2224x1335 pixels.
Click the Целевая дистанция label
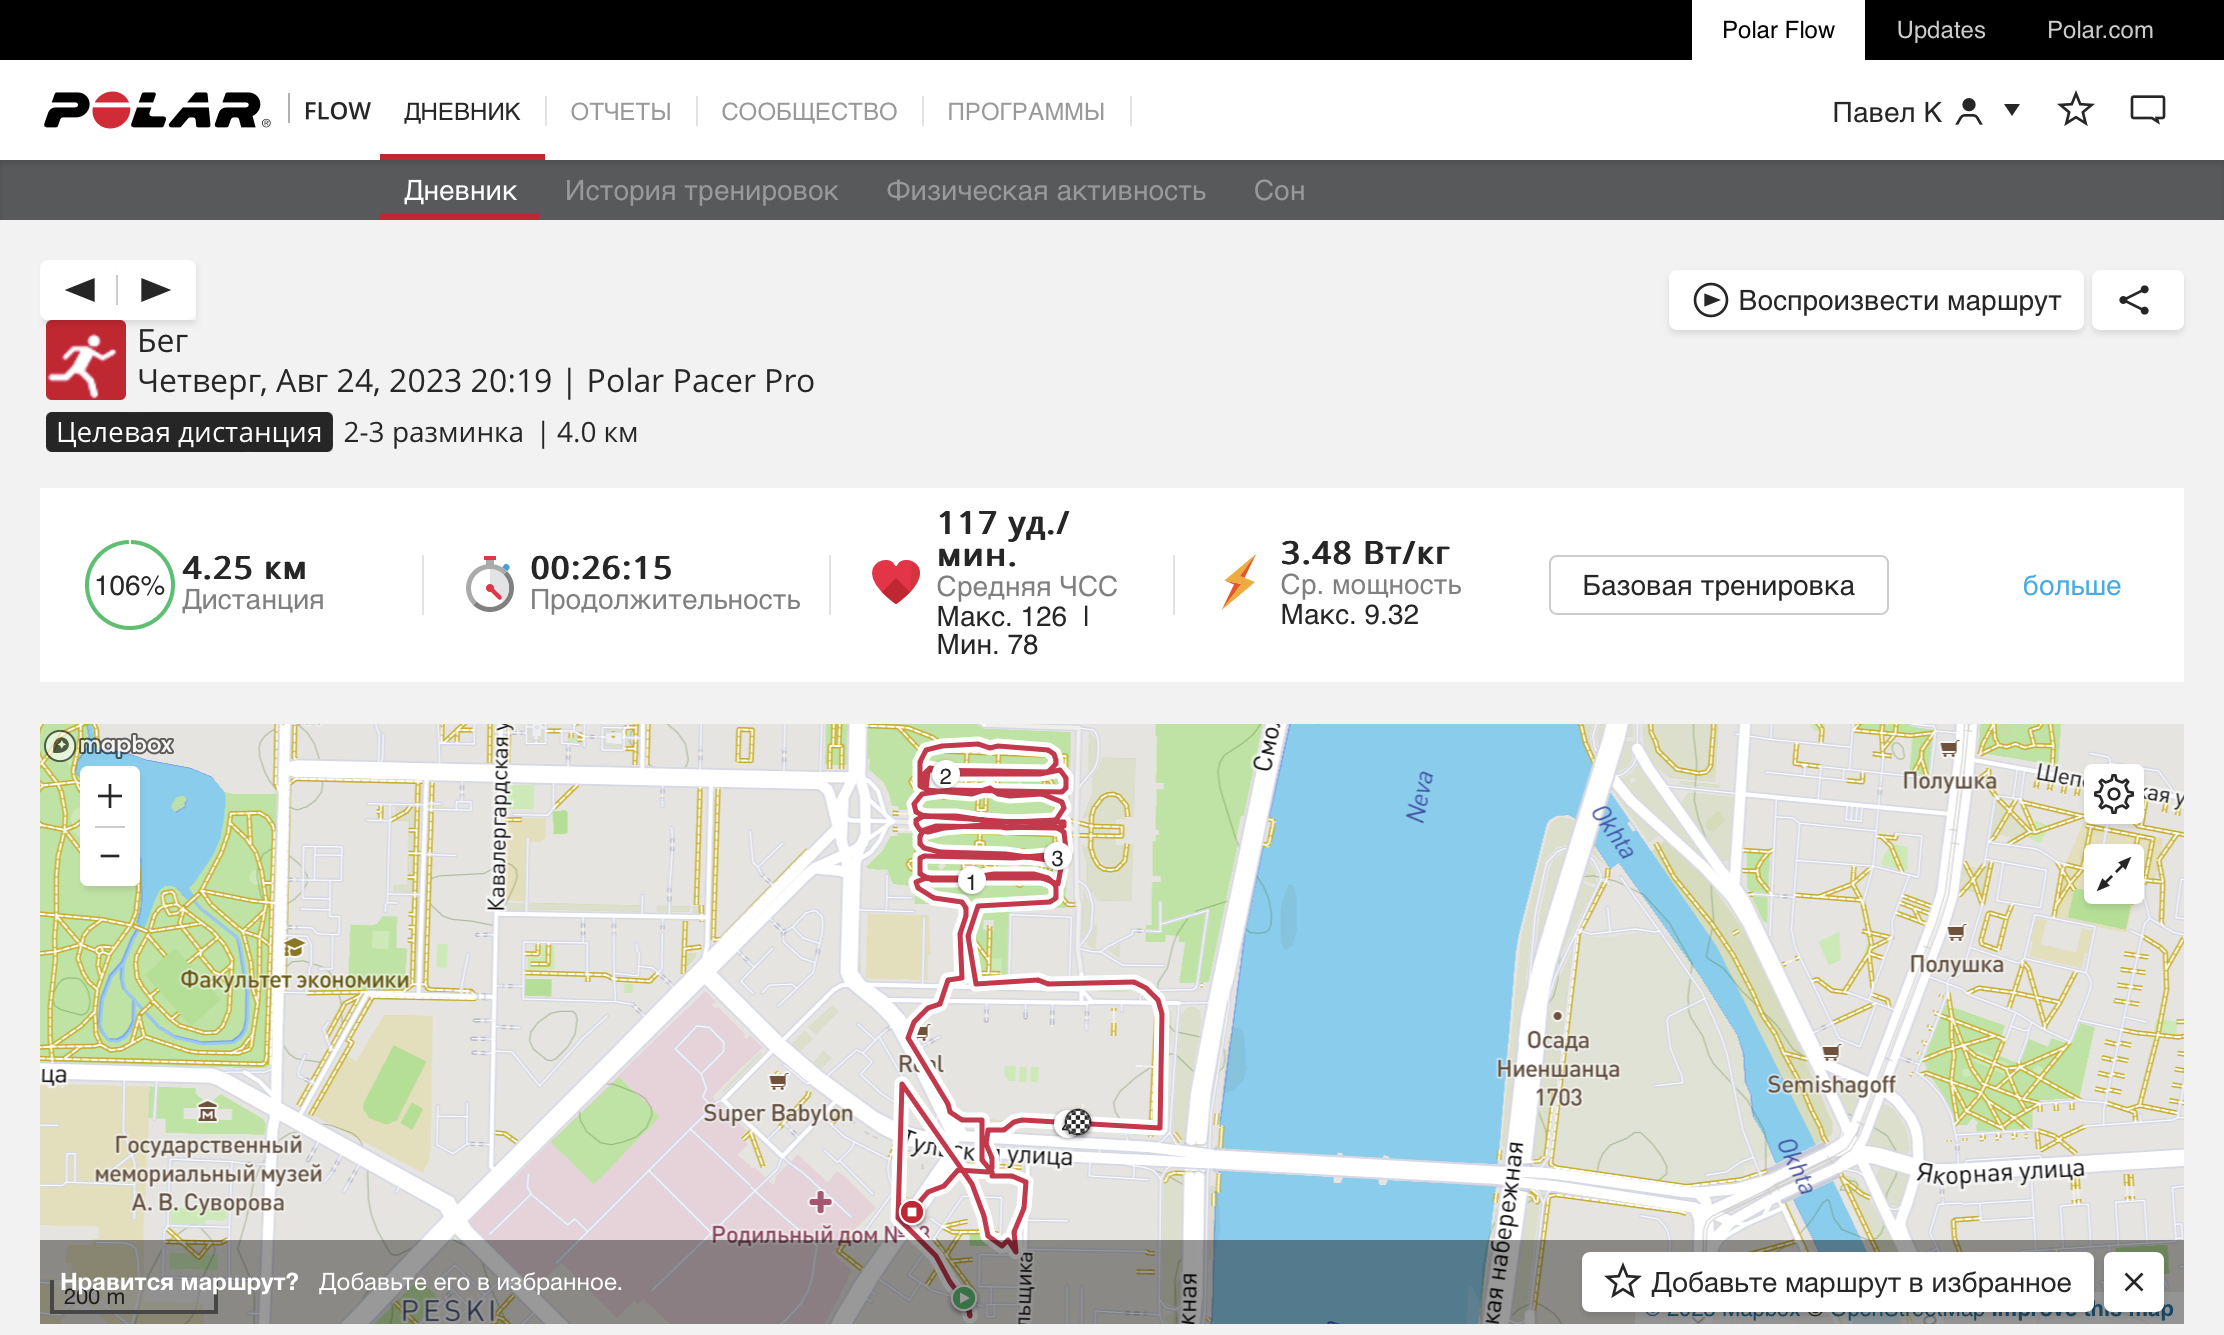pyautogui.click(x=189, y=432)
